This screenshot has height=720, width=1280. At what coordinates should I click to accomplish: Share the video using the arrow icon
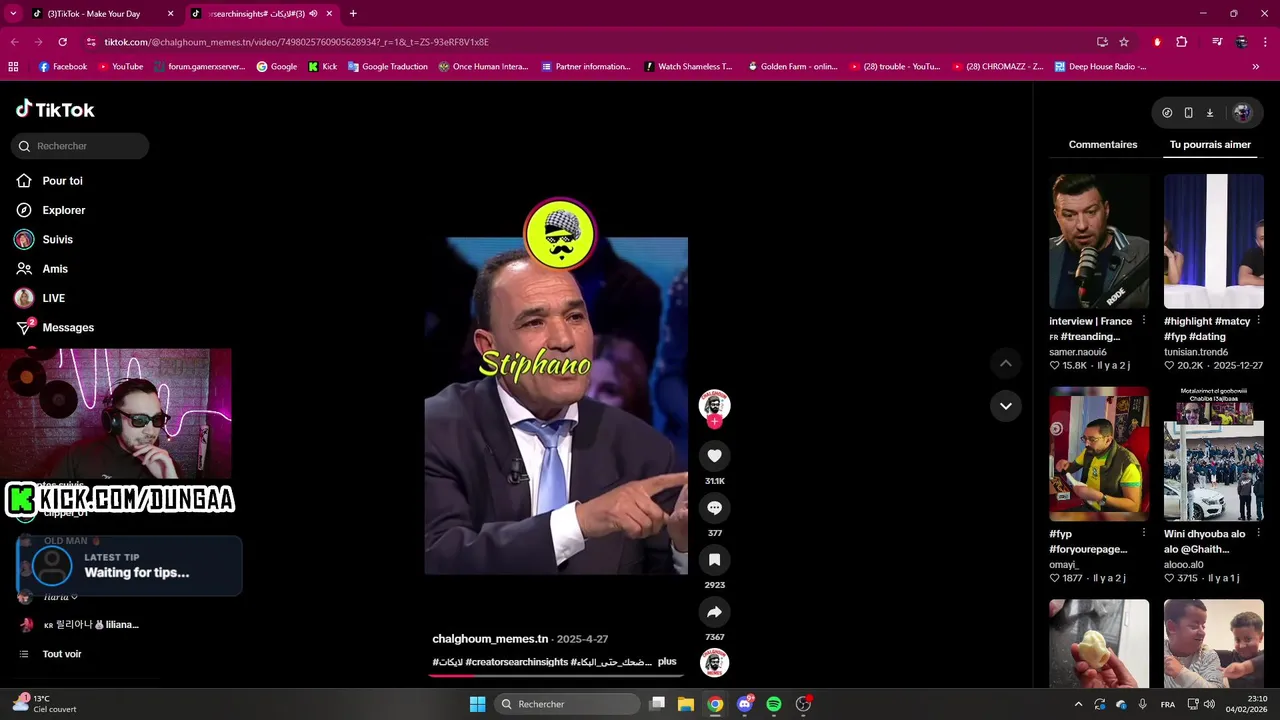click(x=714, y=612)
